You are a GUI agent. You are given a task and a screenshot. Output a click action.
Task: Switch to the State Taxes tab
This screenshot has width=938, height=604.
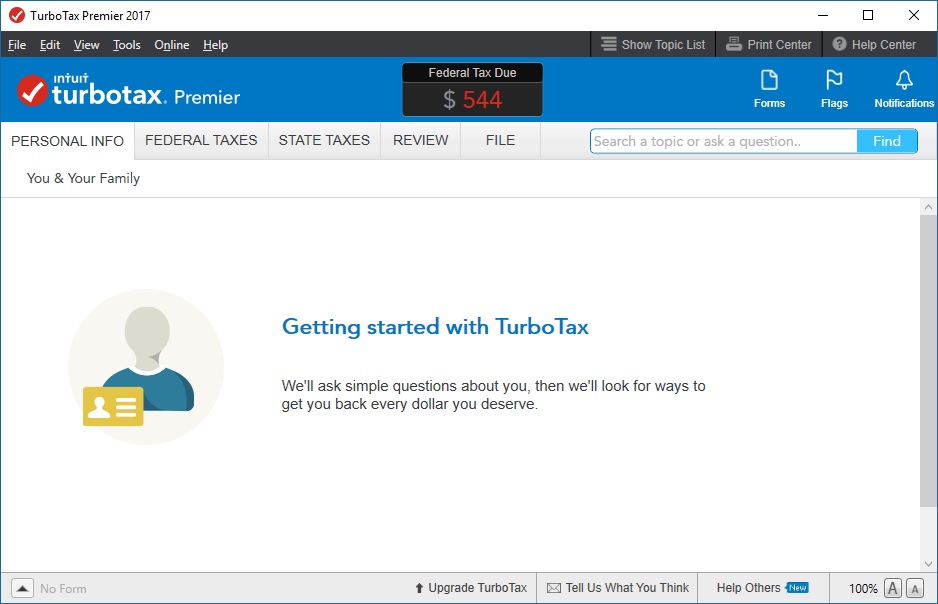[x=324, y=141]
